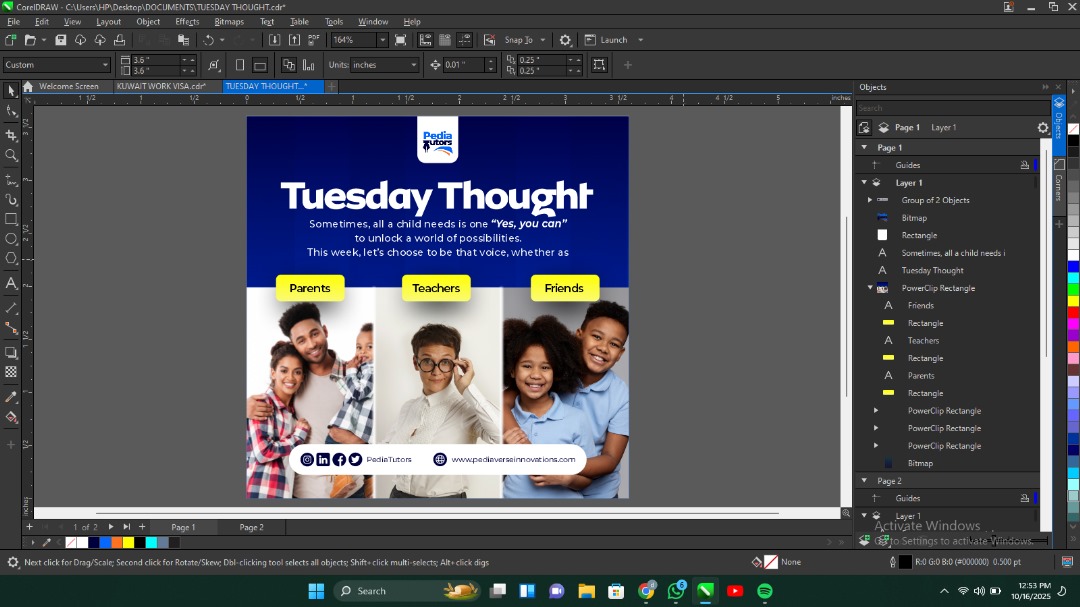Collapse the PowerClip Rectangle above Friends
The width and height of the screenshot is (1080, 607).
pos(870,288)
